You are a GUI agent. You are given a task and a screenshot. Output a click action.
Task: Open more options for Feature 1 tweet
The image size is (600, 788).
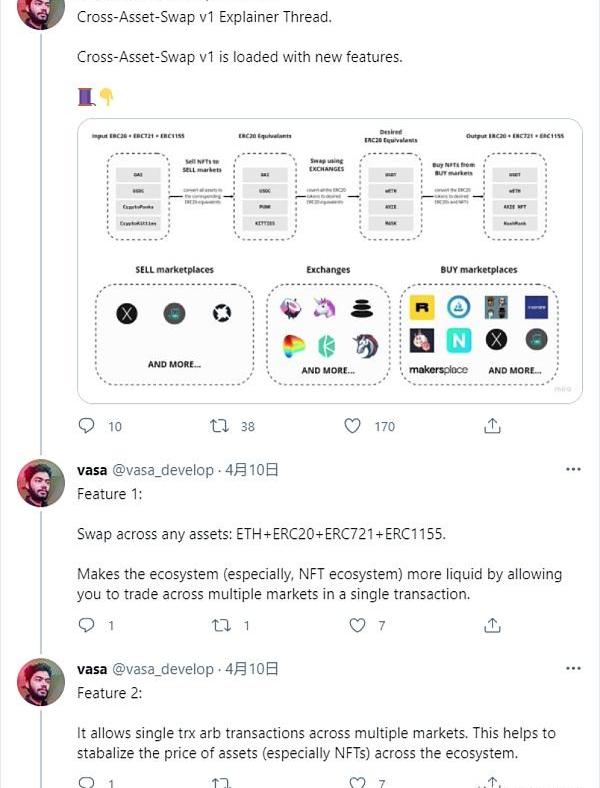click(573, 469)
